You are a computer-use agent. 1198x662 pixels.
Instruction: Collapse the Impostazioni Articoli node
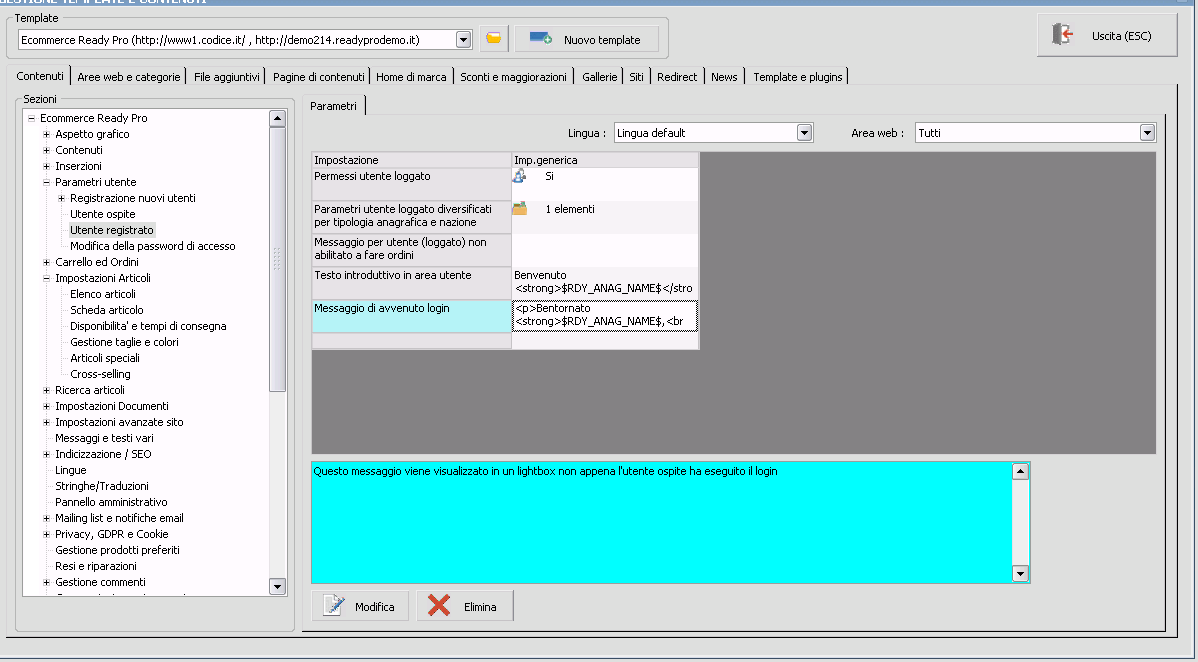(47, 278)
